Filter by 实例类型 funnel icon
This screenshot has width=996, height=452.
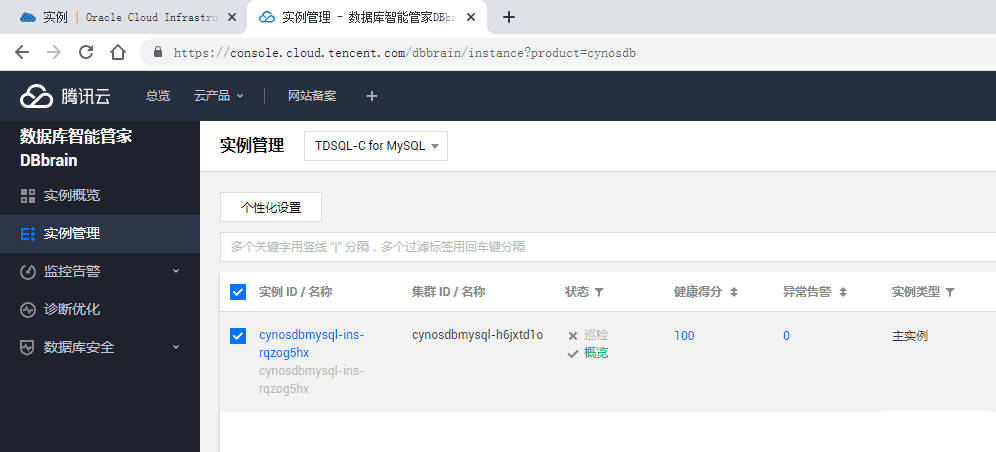point(950,292)
